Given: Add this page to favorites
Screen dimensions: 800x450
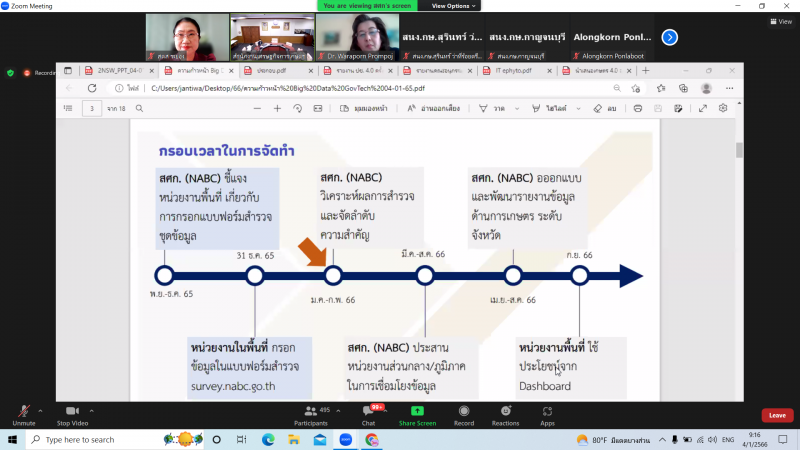Looking at the screenshot, I should pyautogui.click(x=636, y=88).
